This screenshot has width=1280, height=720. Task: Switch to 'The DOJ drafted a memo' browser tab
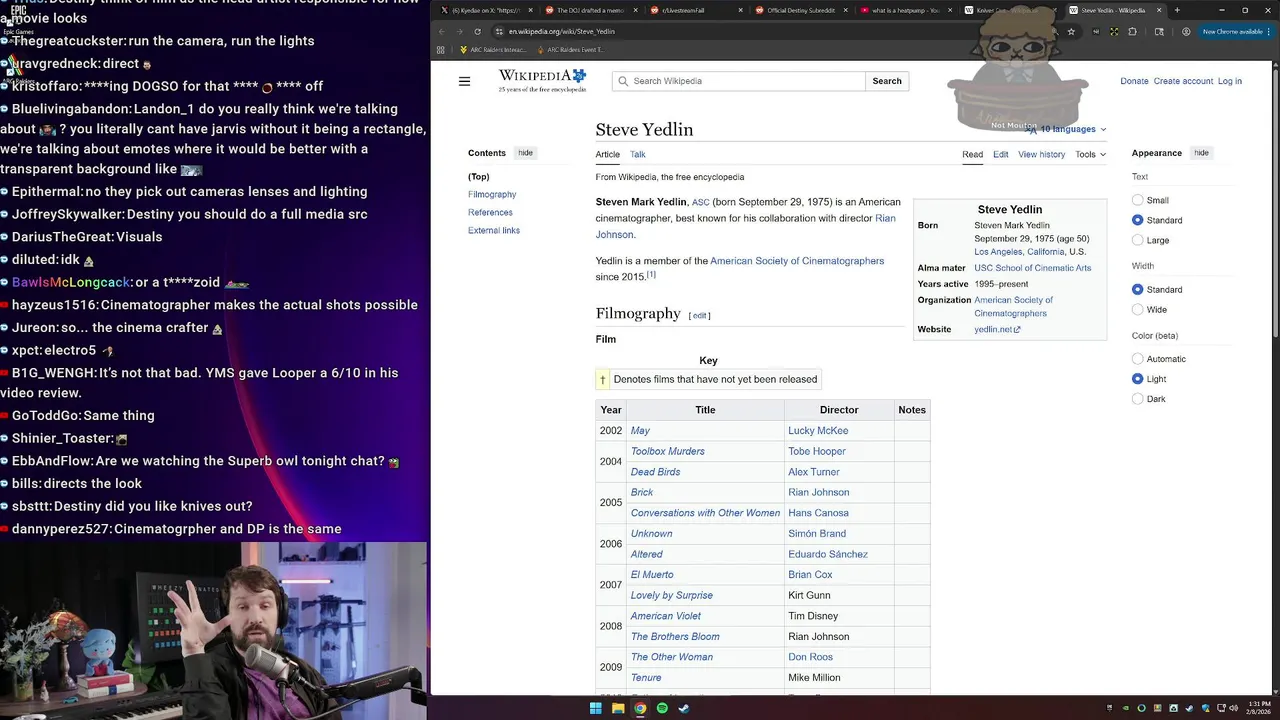[x=590, y=10]
